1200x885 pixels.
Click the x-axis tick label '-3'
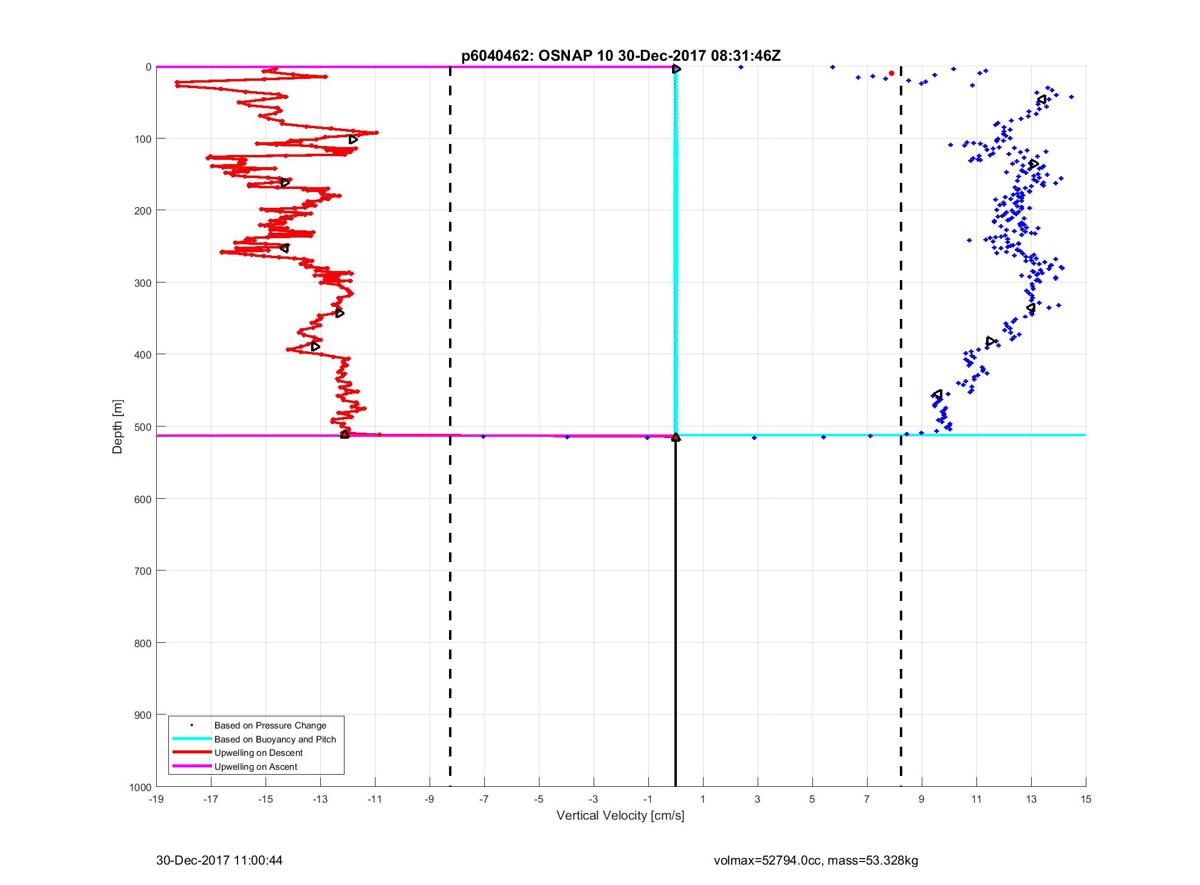594,799
